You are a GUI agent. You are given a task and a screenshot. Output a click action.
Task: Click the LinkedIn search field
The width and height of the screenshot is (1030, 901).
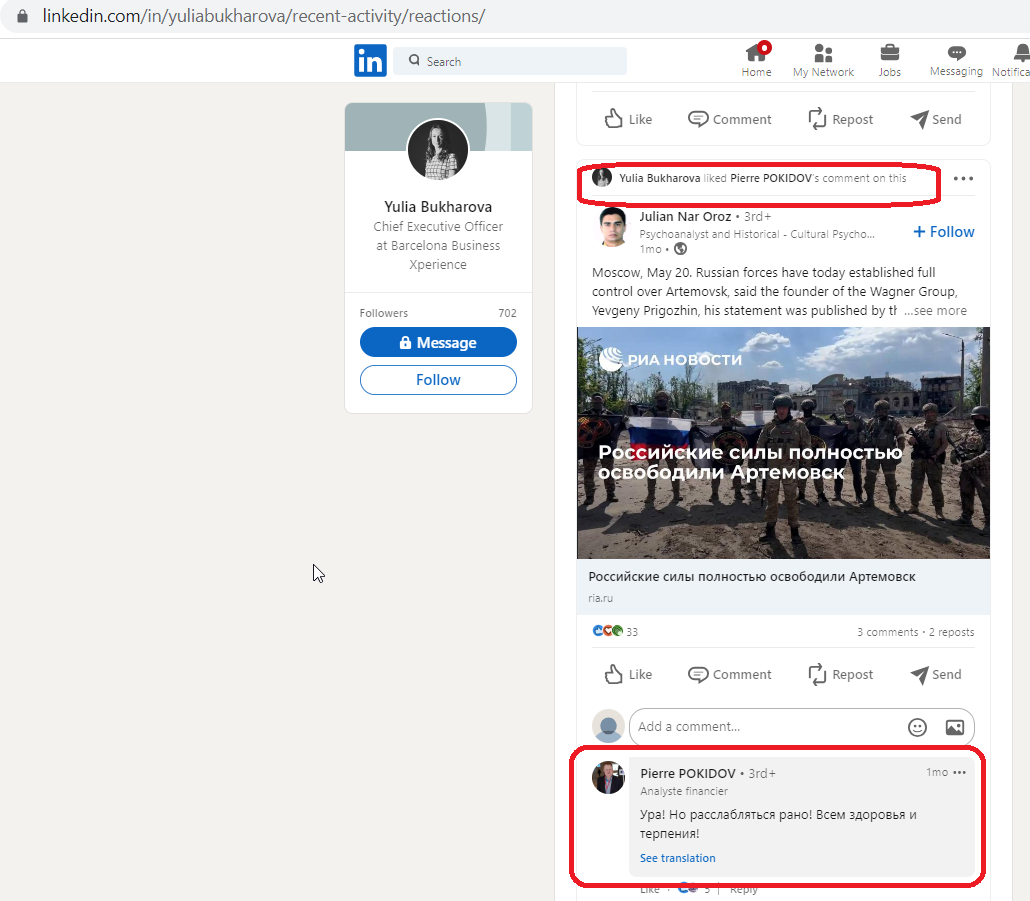point(510,61)
